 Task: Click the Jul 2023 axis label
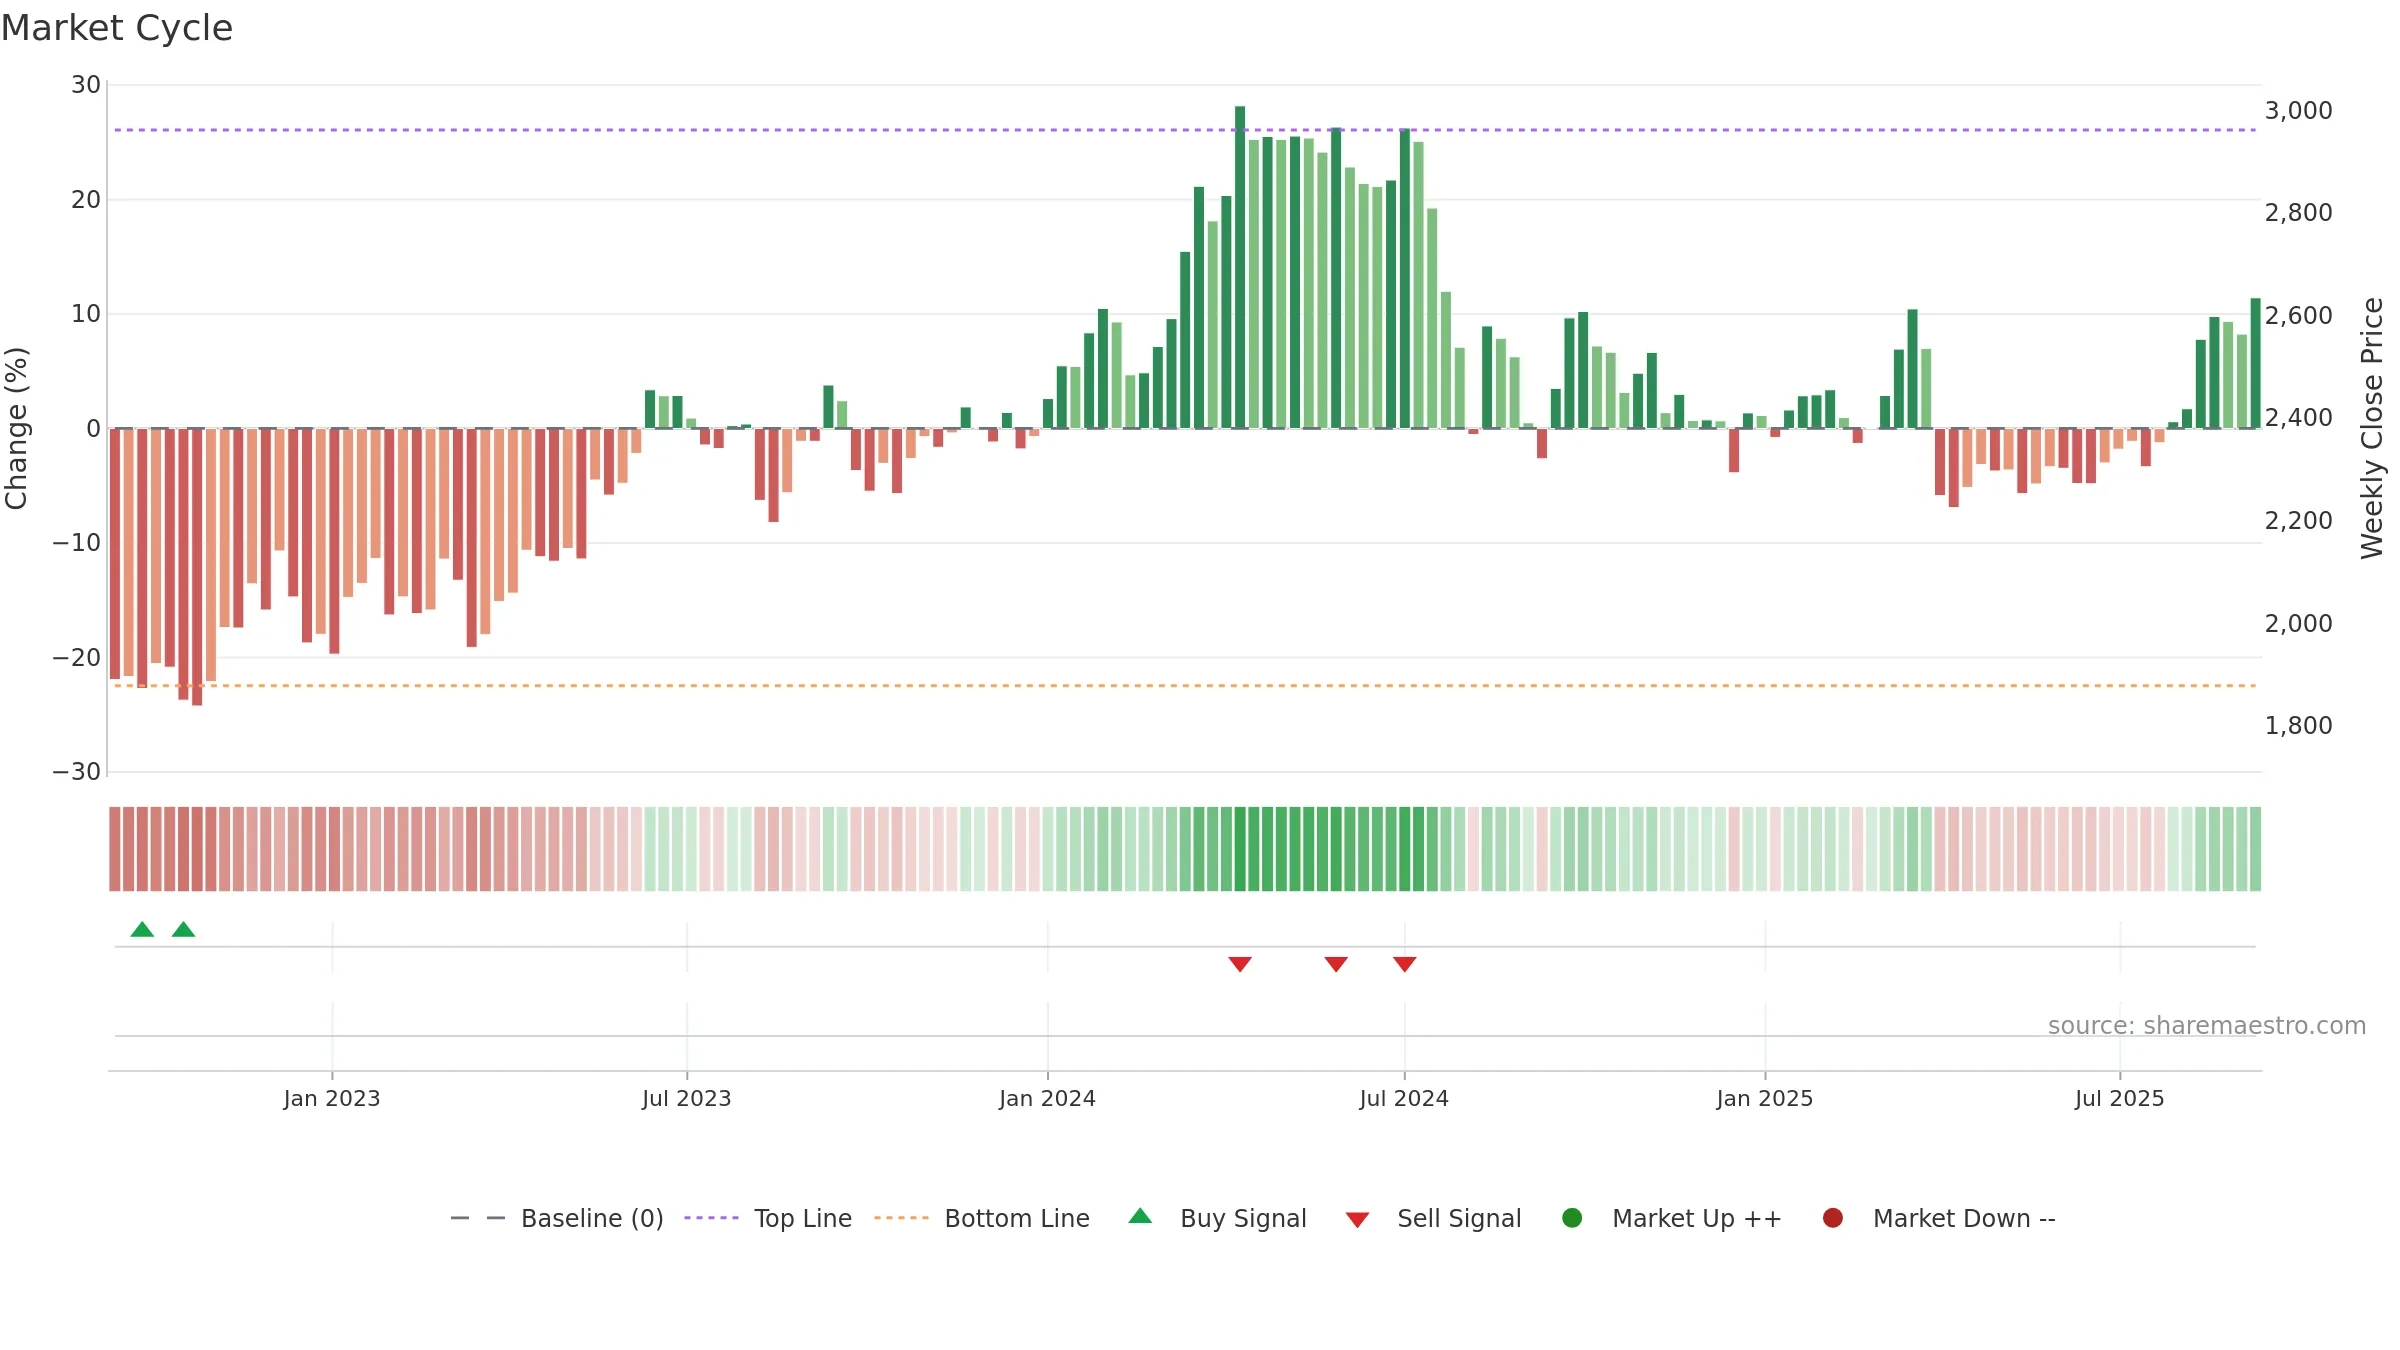click(687, 1098)
